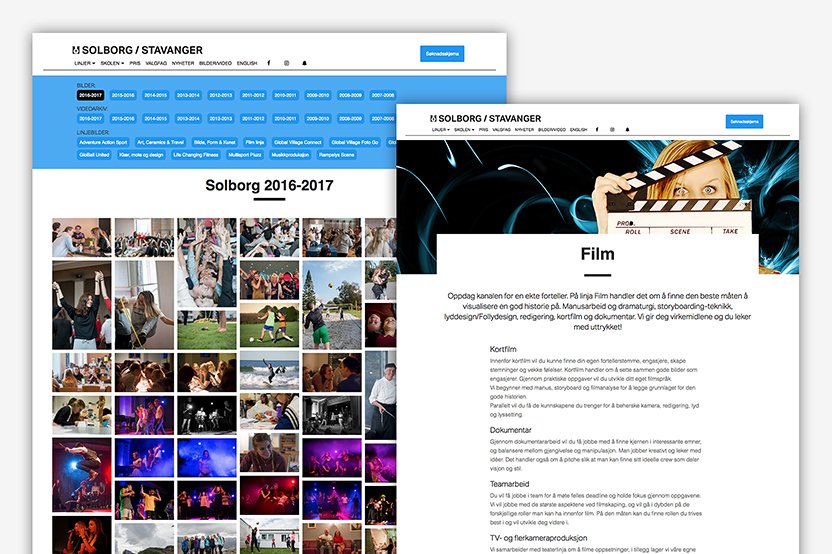Select 2013-2014 in the Videoarkiv row
Image resolution: width=832 pixels, height=554 pixels.
188,118
